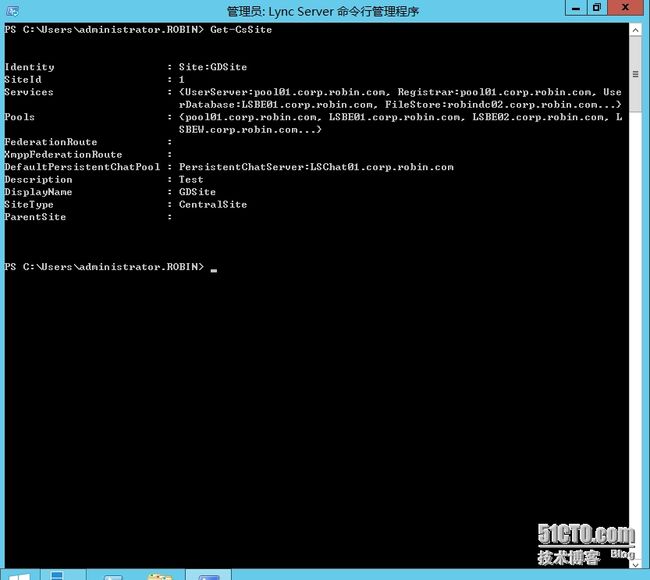
Task: Click the console vertical scrollbar thumb
Action: [x=635, y=74]
